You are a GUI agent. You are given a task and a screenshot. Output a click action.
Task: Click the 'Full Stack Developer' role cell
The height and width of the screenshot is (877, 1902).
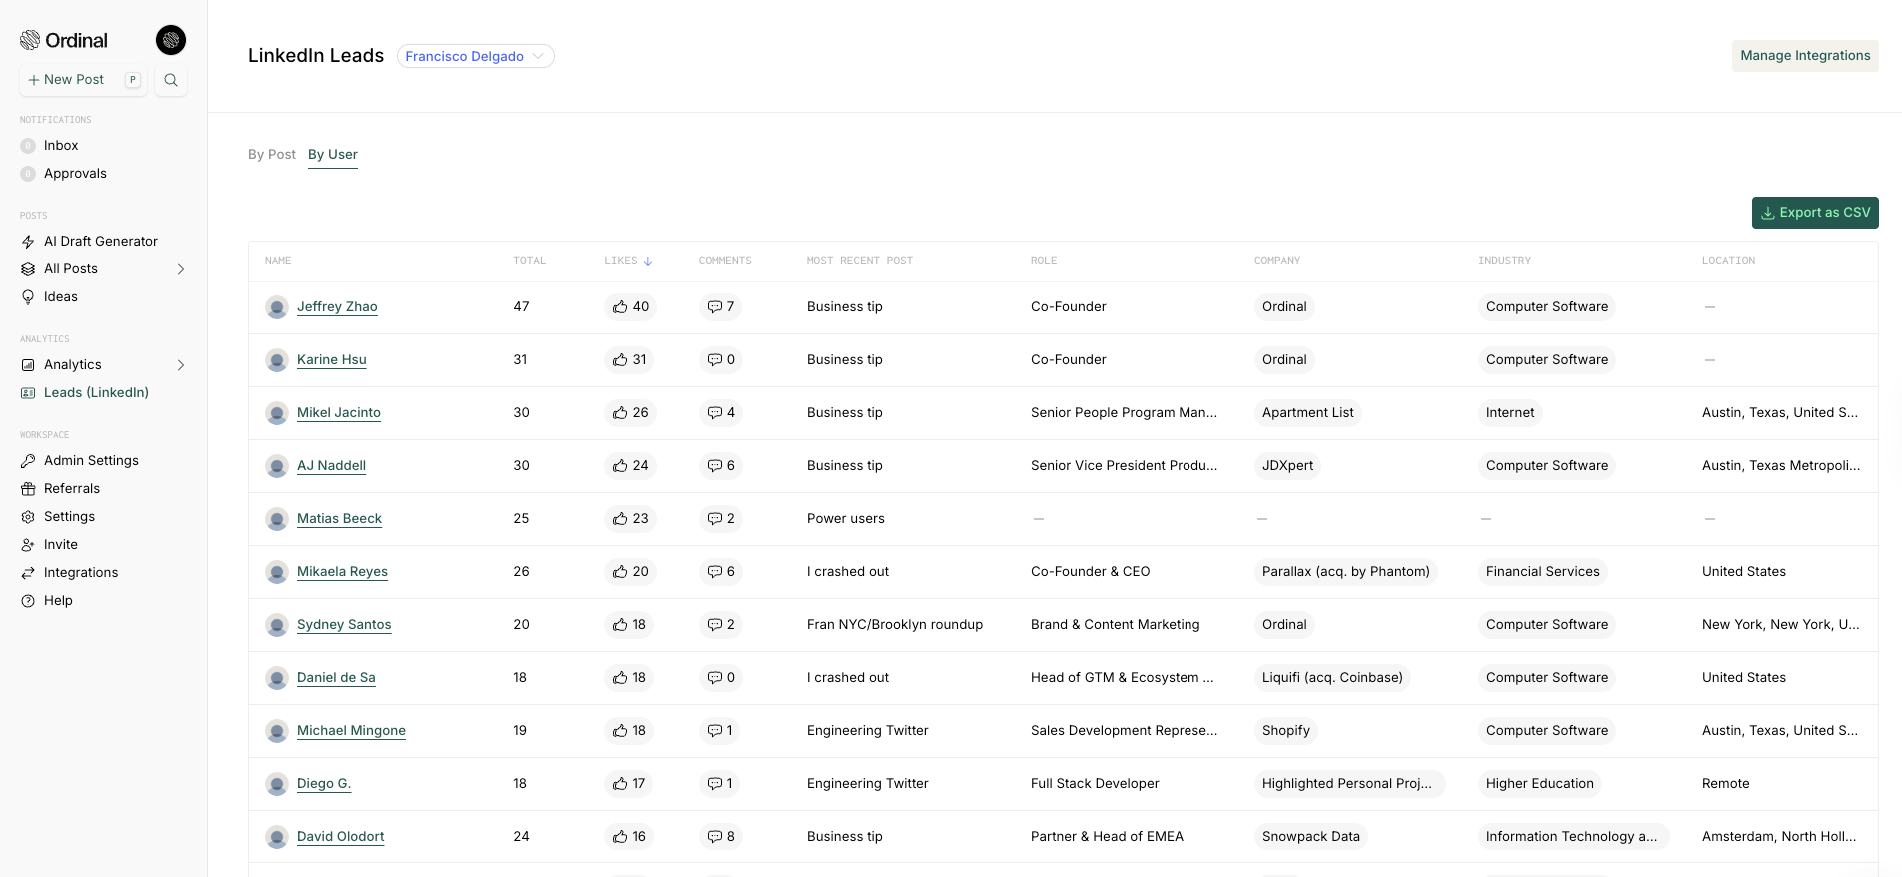[1095, 784]
